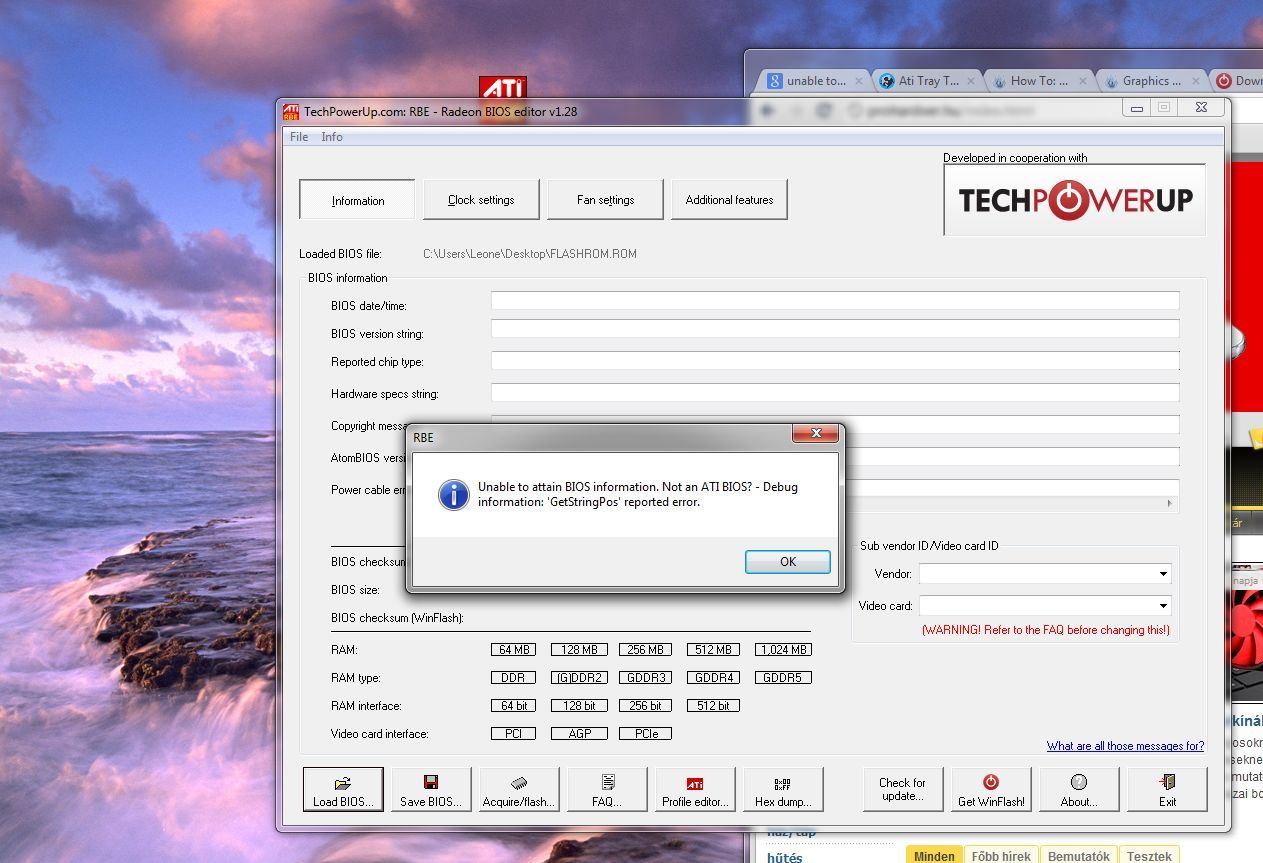The height and width of the screenshot is (863, 1263).
Task: Expand the Video card dropdown
Action: (1163, 605)
